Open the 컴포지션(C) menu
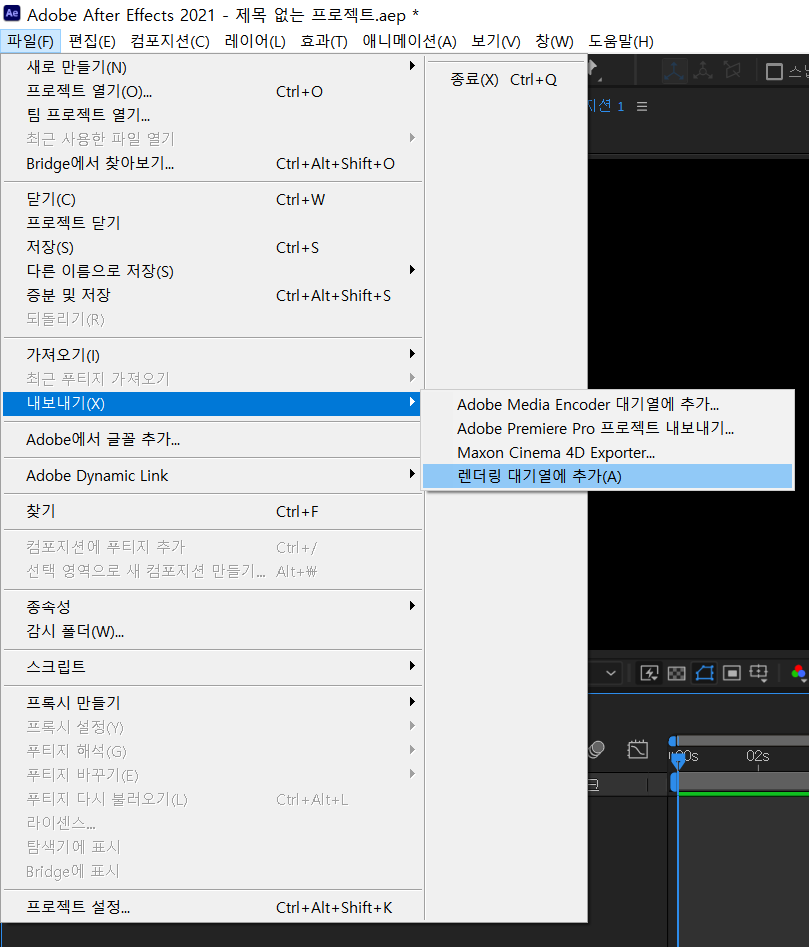Screen dimensions: 809x947 170,41
